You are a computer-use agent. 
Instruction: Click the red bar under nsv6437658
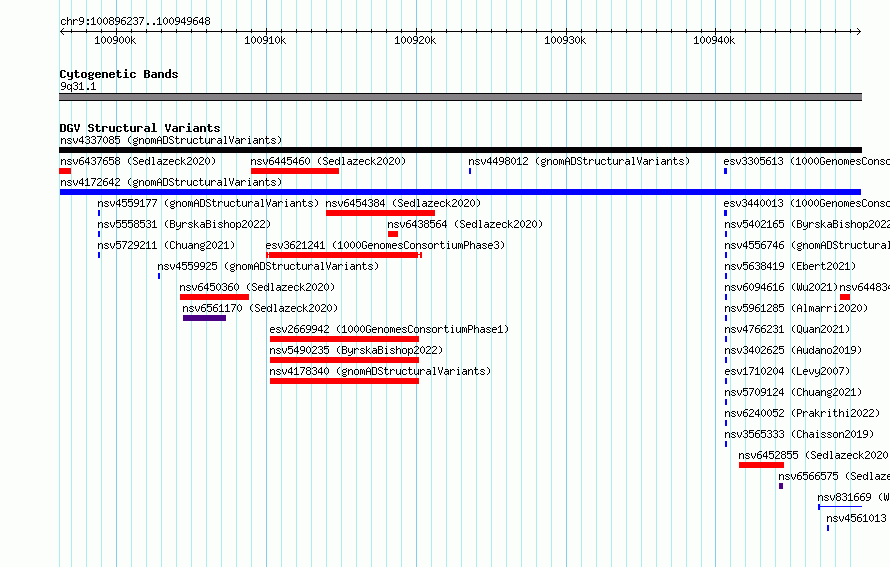(65, 171)
